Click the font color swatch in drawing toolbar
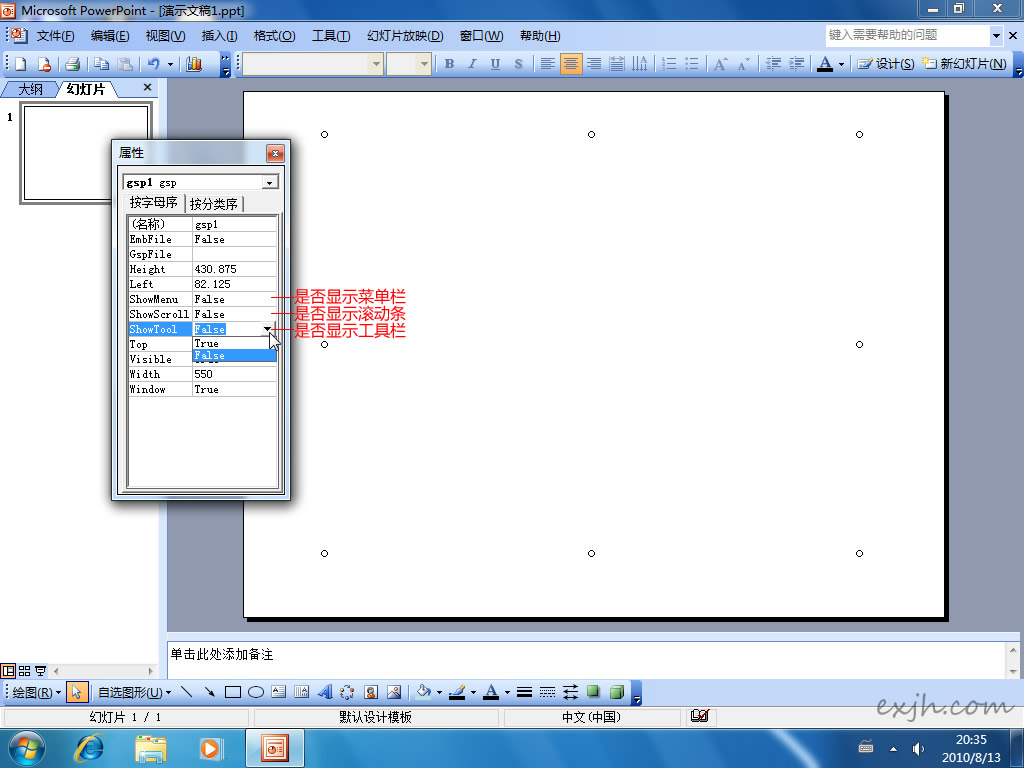 tap(490, 692)
